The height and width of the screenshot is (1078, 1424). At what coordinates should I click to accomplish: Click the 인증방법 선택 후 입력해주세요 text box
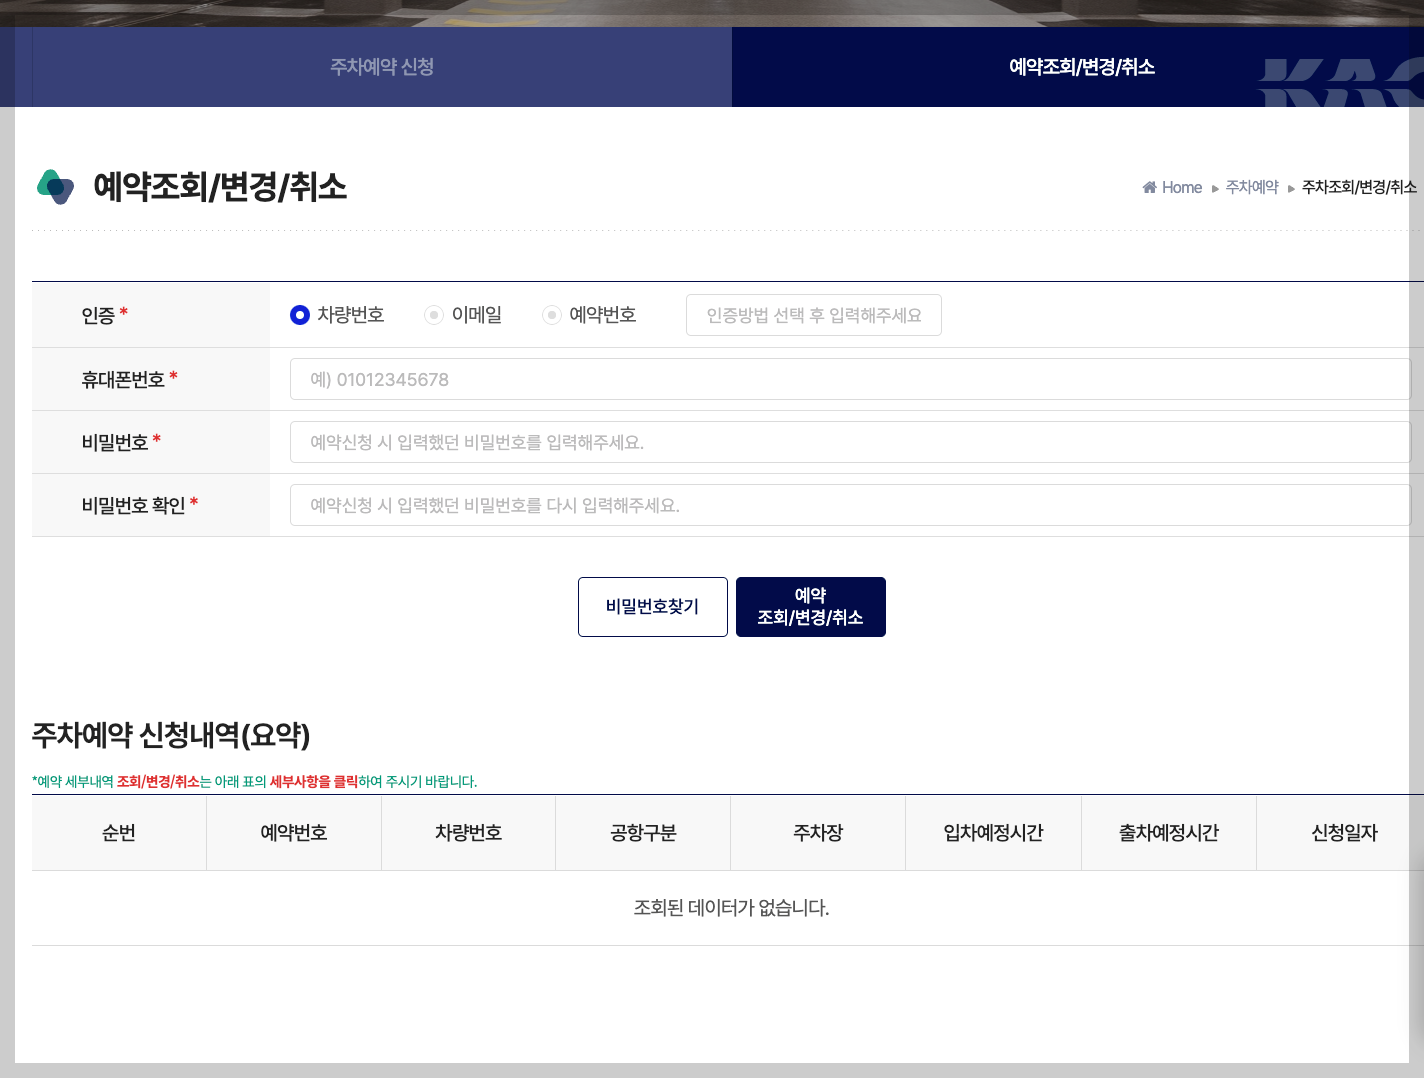tap(813, 315)
